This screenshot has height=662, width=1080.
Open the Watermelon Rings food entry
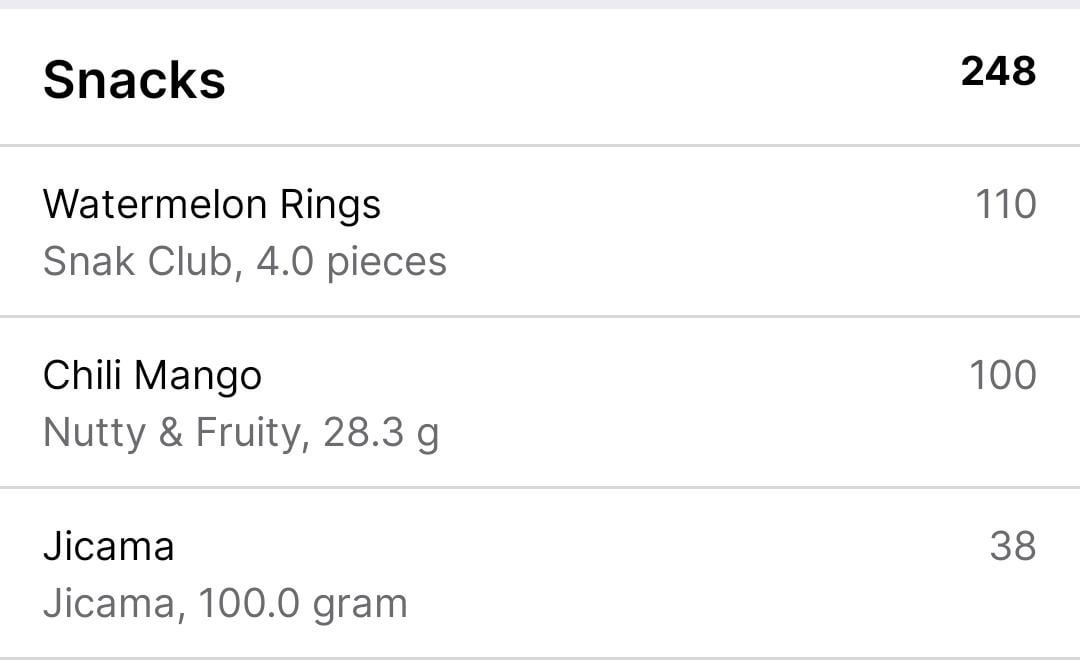540,231
